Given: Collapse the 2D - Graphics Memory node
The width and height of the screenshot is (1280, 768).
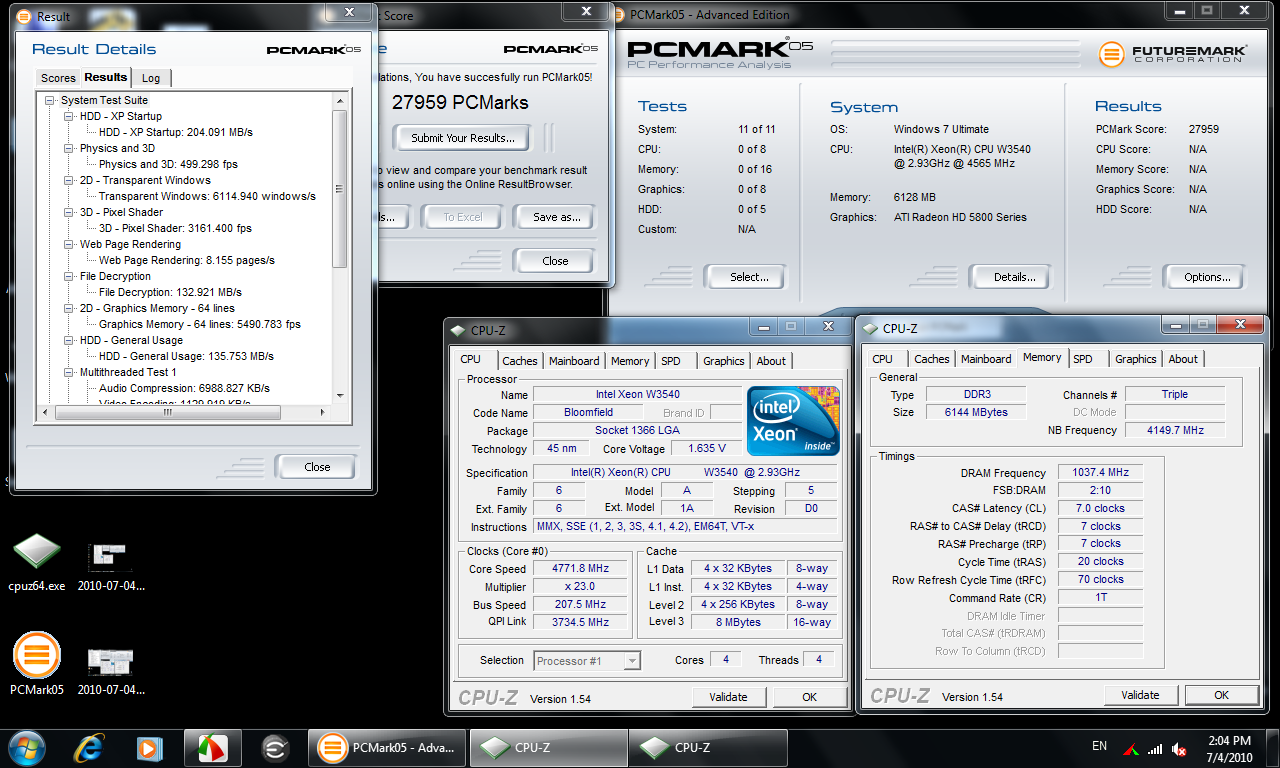Looking at the screenshot, I should [69, 308].
